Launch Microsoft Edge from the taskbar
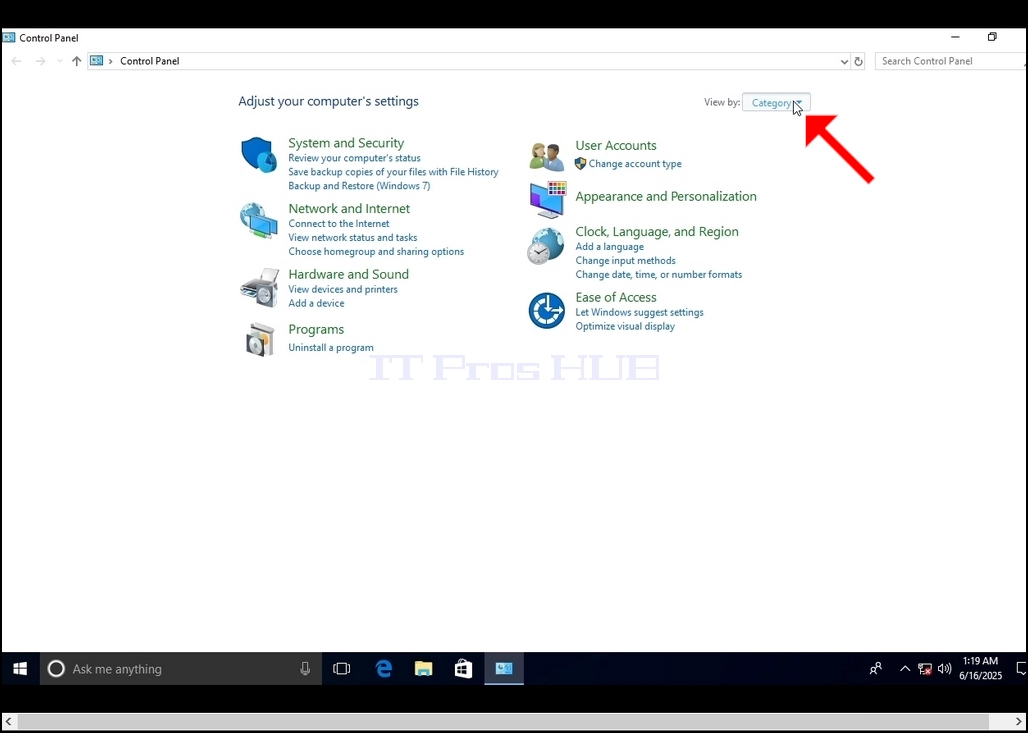This screenshot has width=1028, height=733. click(384, 669)
